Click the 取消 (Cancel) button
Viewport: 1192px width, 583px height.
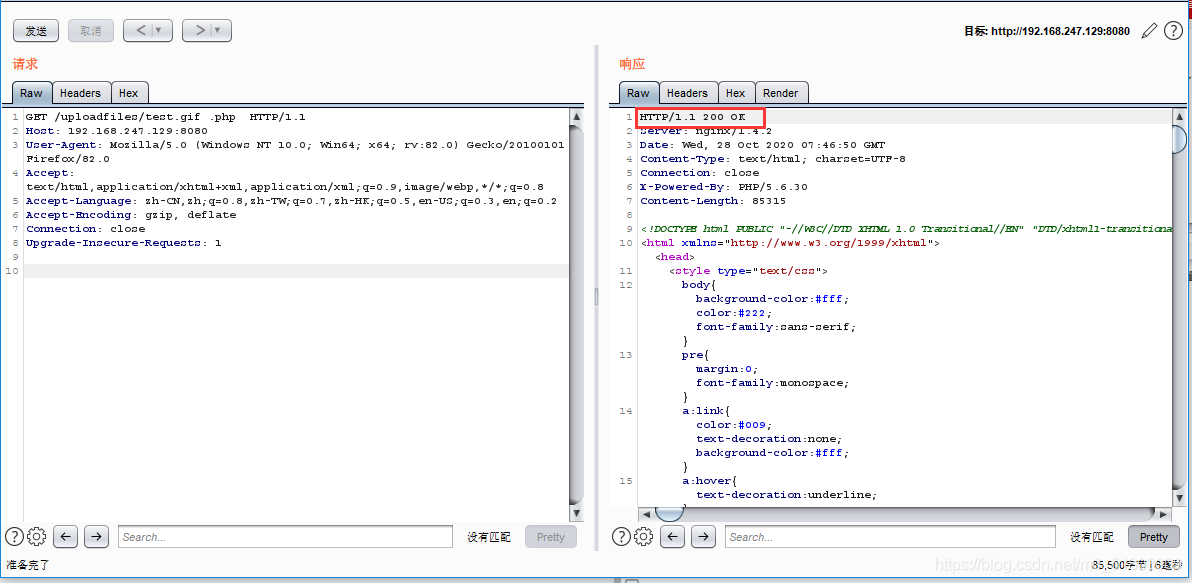tap(91, 31)
